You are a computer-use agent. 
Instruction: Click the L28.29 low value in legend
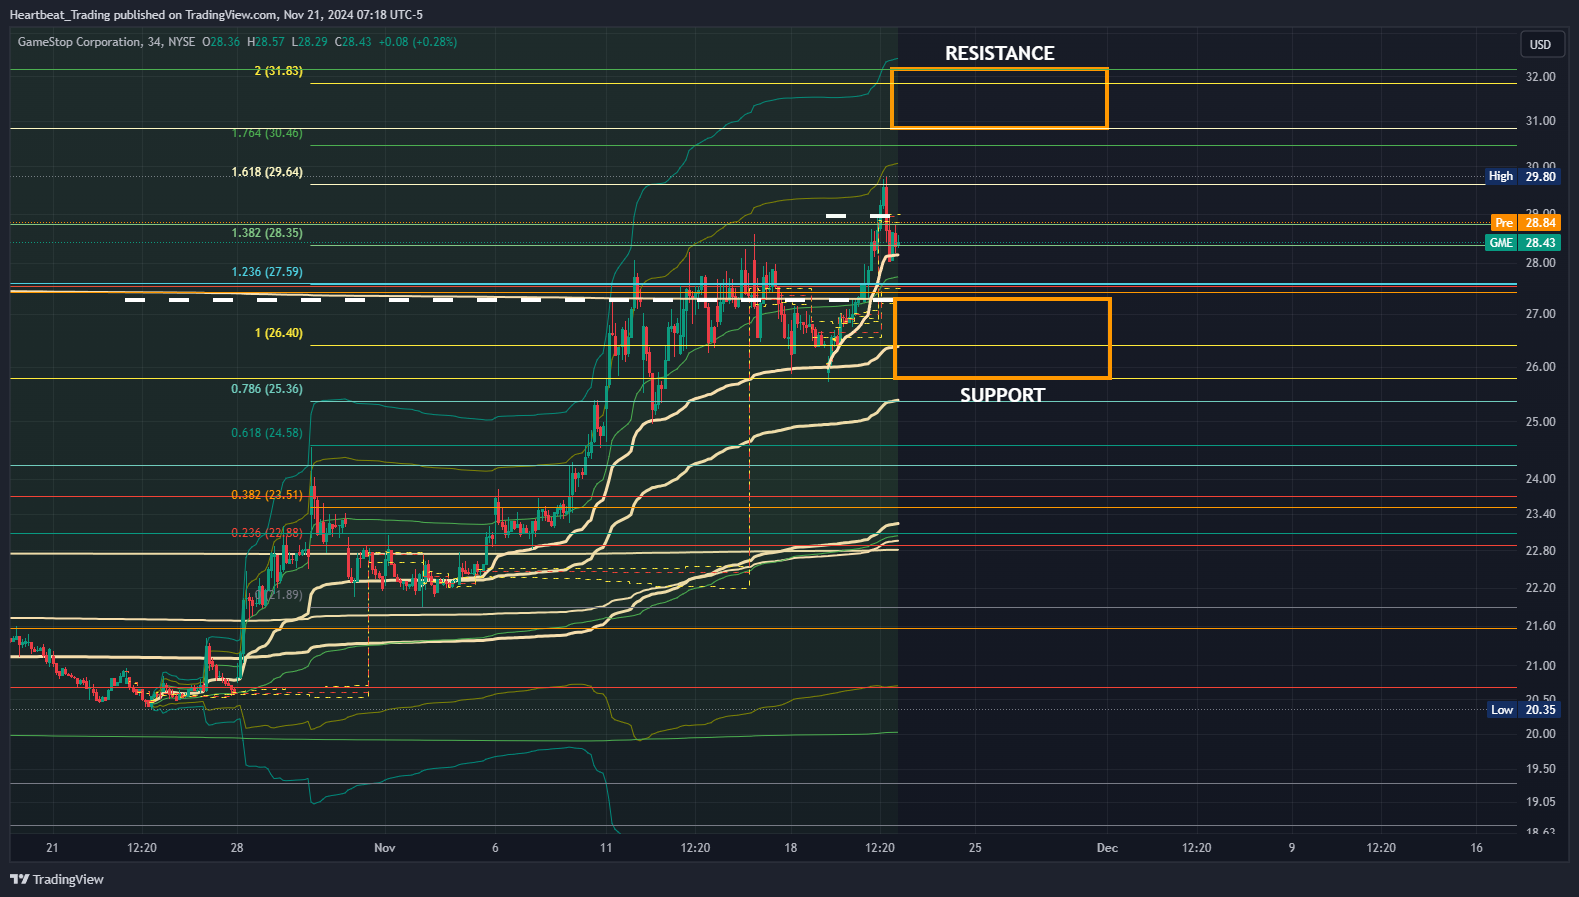click(x=310, y=42)
